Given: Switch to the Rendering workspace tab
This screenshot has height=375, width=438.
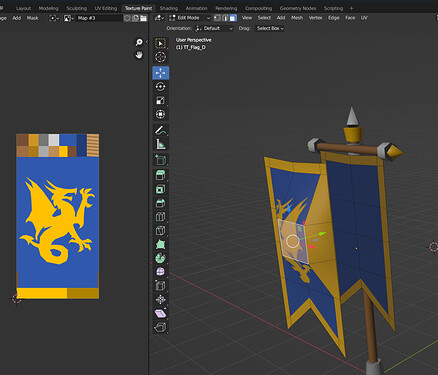Looking at the screenshot, I should (226, 8).
